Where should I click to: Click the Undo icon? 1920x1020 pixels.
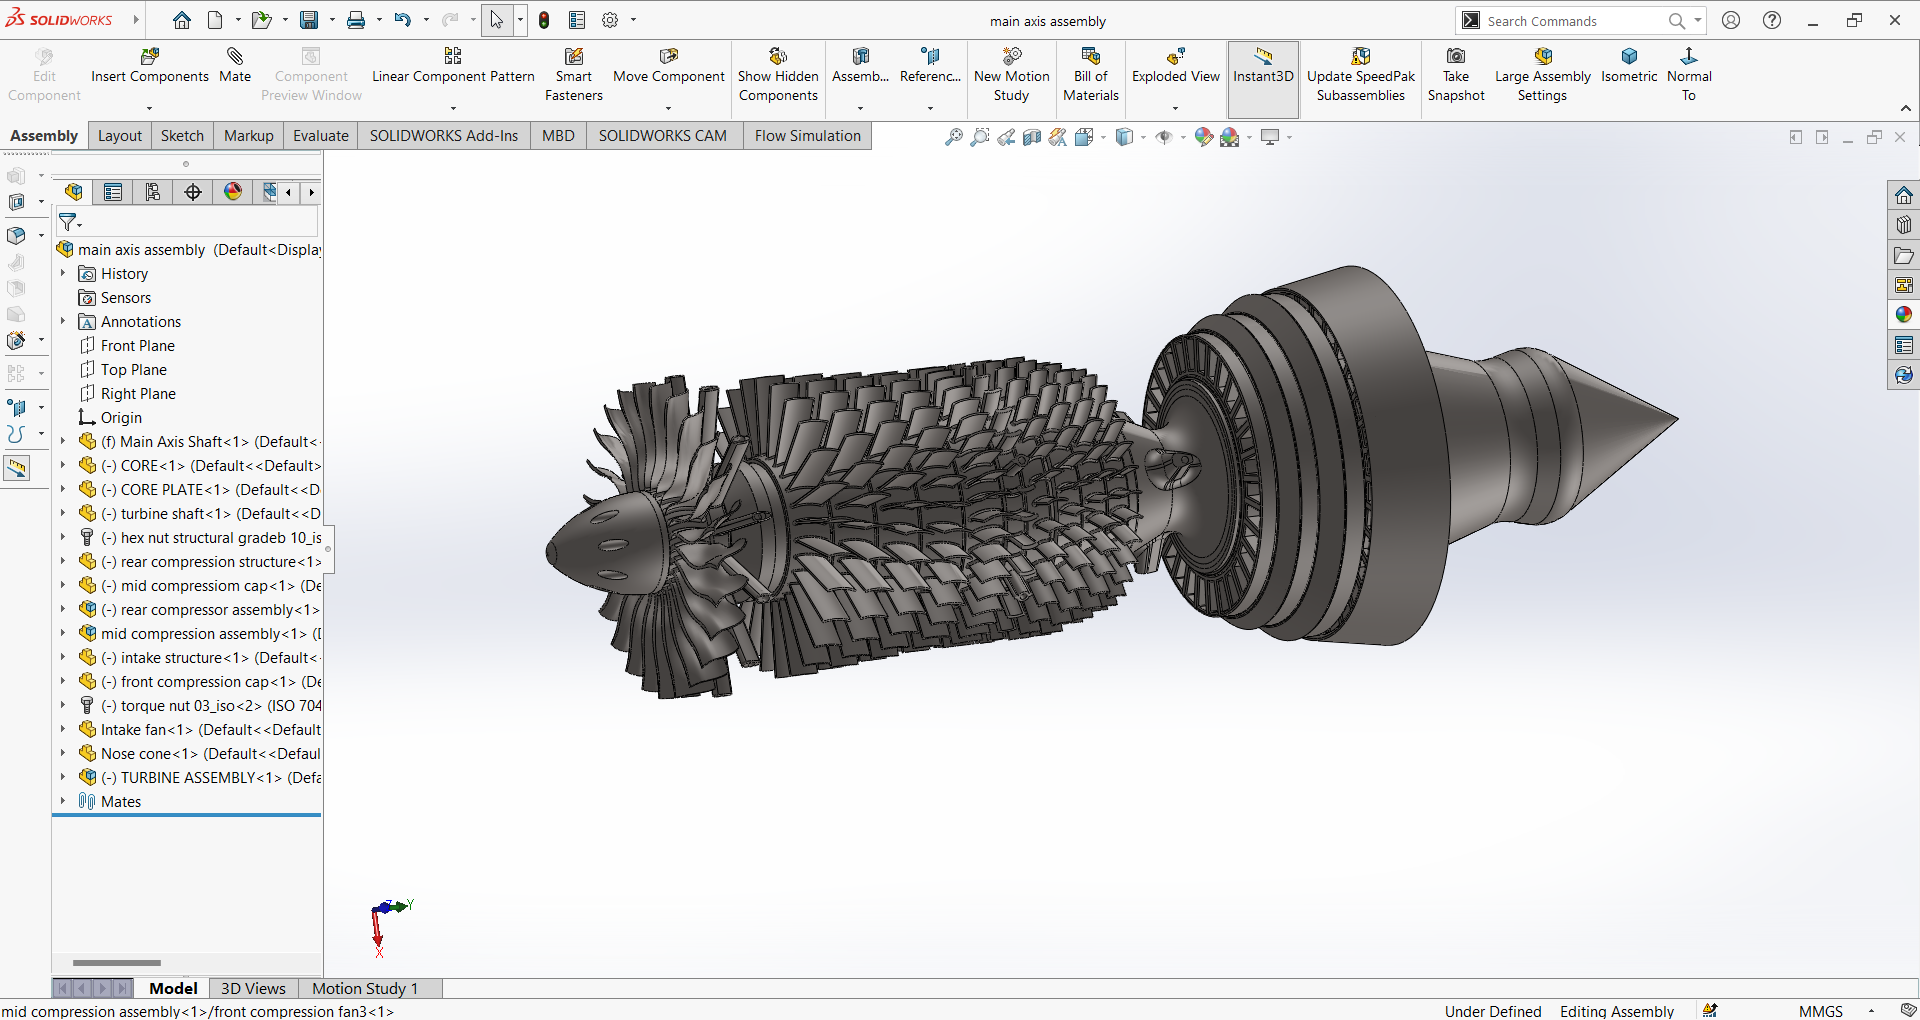[x=402, y=20]
